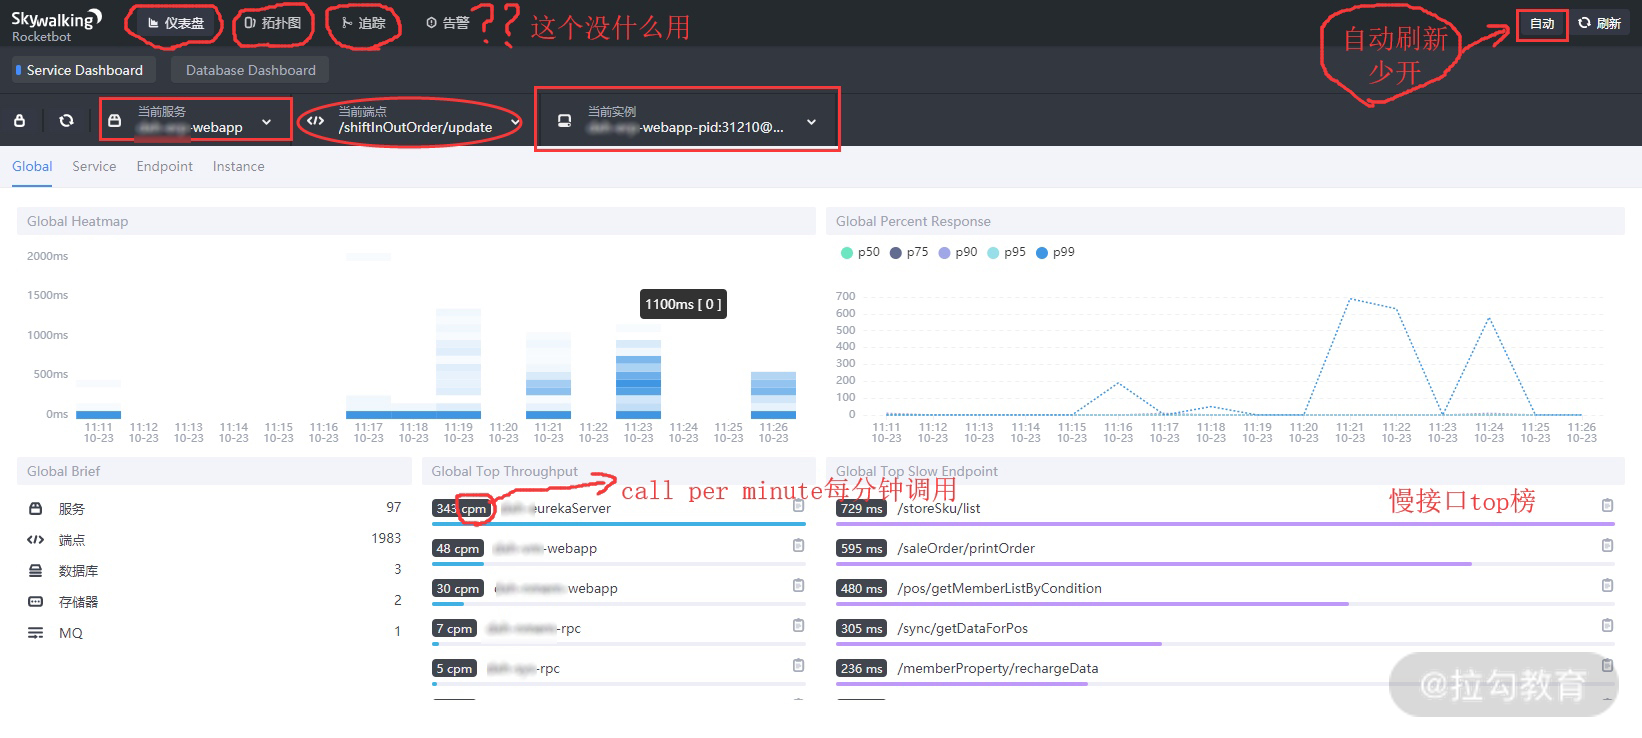Viewport: 1642px width, 738px height.
Task: Select the Endpoint tab
Action: click(x=164, y=167)
